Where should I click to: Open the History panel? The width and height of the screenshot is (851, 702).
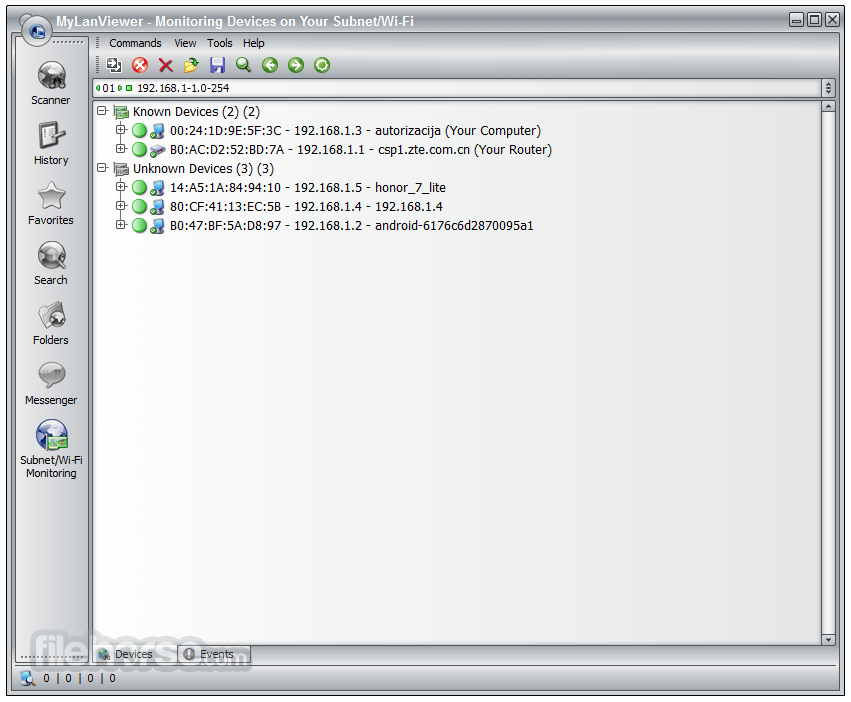tap(51, 143)
